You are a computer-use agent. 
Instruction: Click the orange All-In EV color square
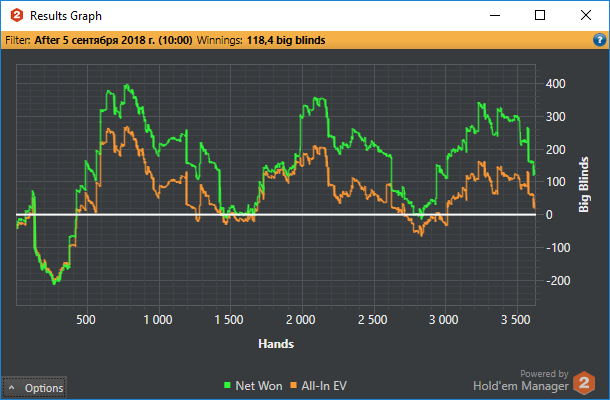294,385
